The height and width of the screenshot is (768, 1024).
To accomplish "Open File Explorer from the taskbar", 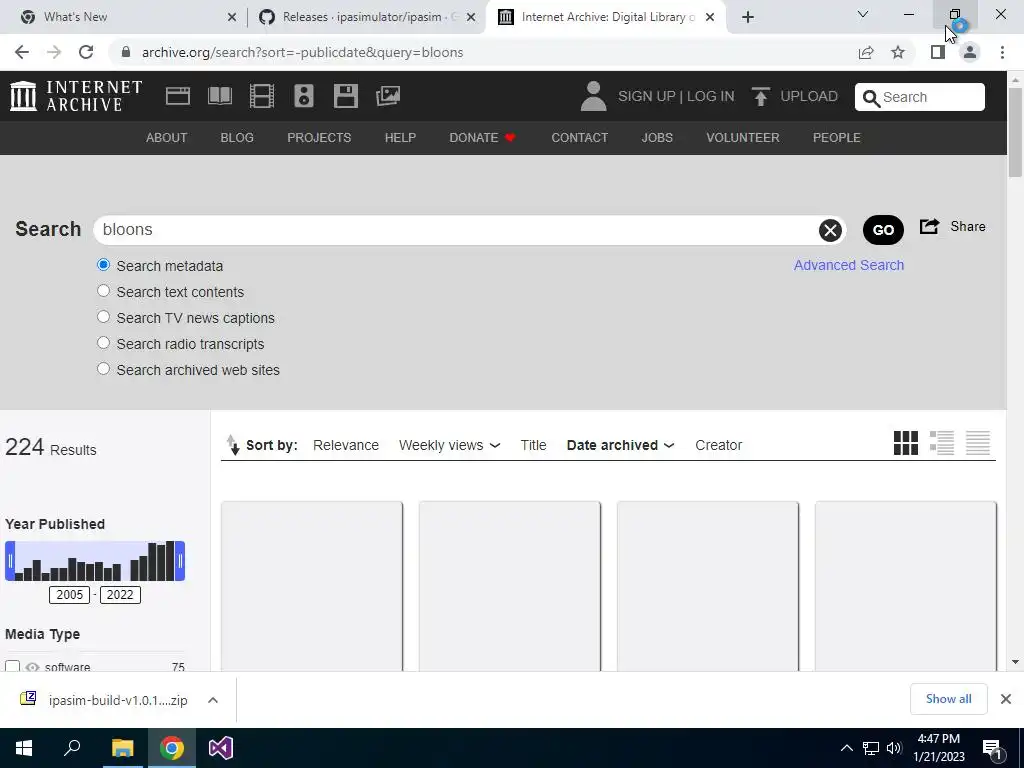I will click(x=122, y=748).
